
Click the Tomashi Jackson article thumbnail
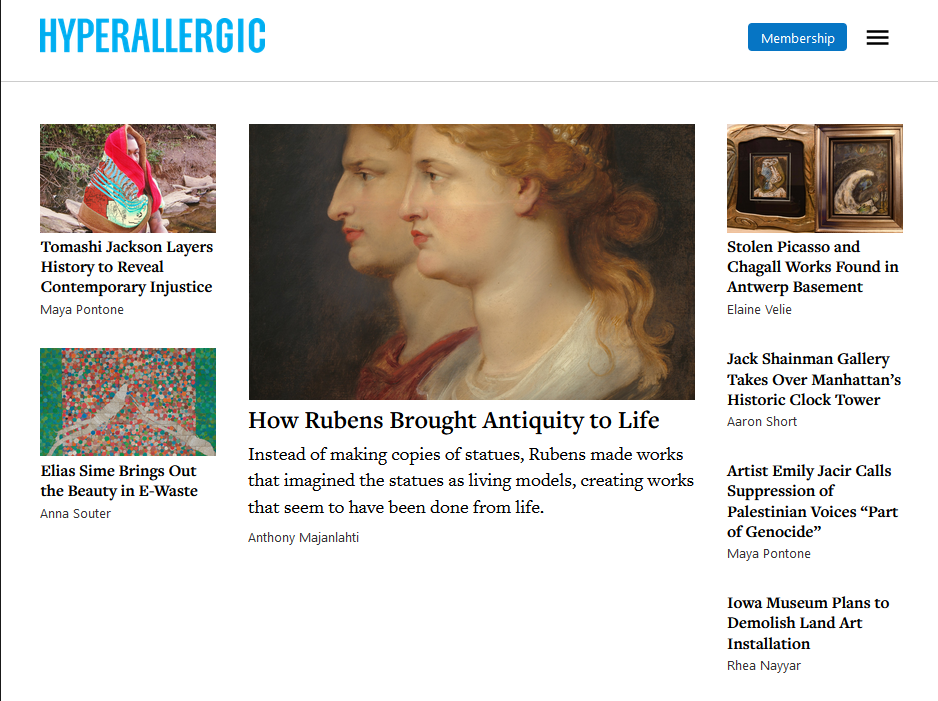click(x=127, y=178)
